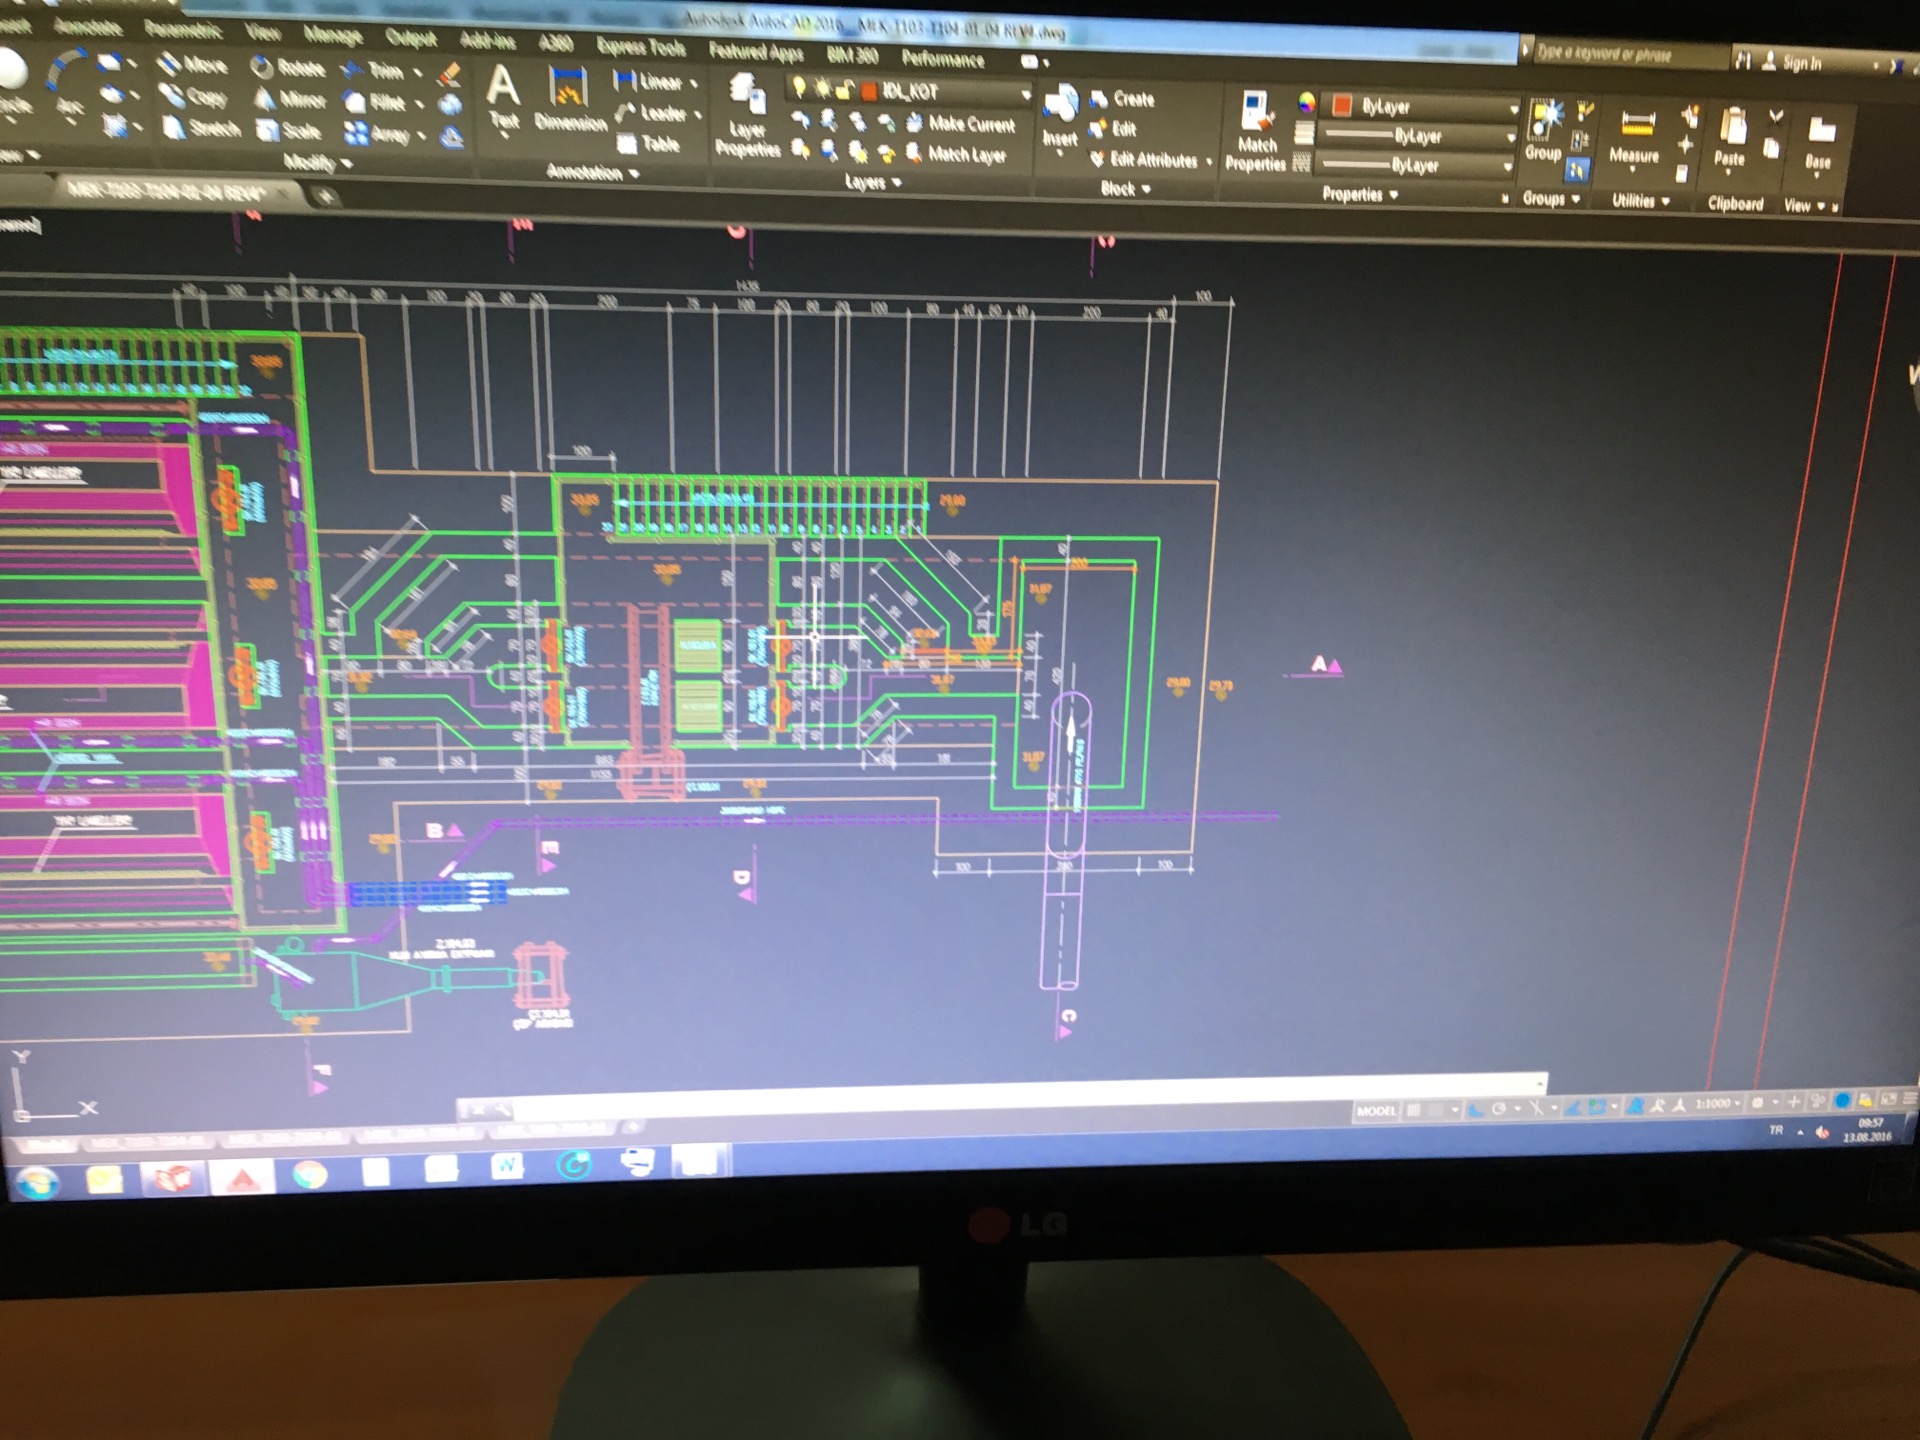
Task: Toggle polar tracking in status bar
Action: (1498, 1109)
